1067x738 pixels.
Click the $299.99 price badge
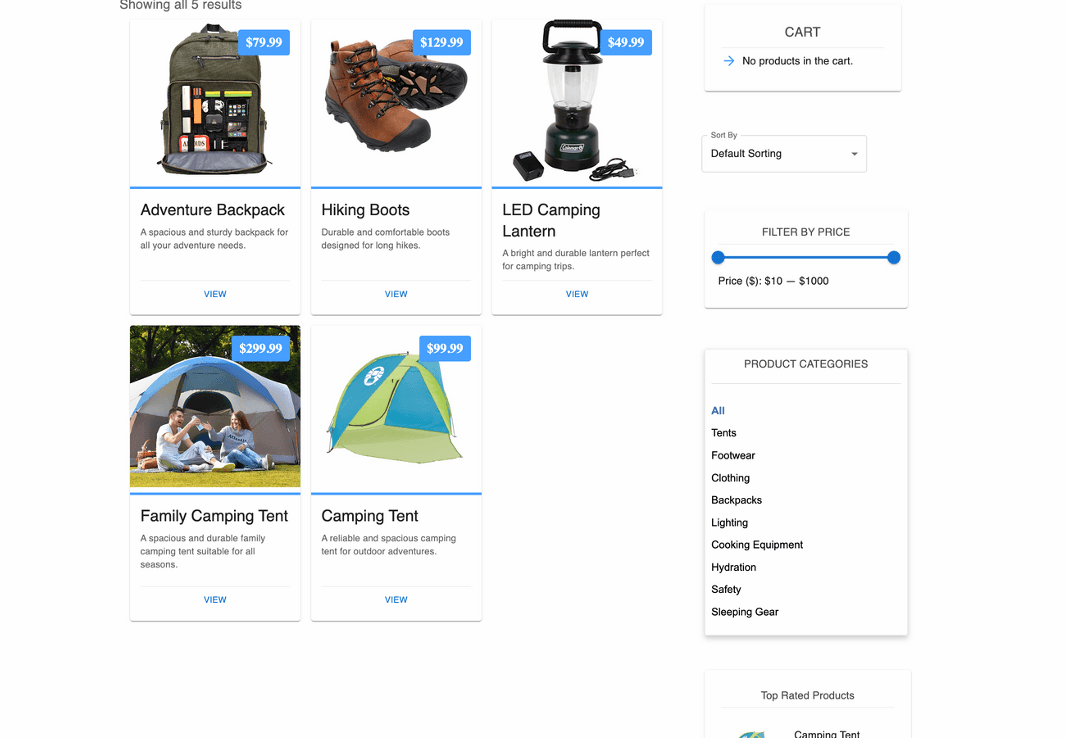[261, 348]
